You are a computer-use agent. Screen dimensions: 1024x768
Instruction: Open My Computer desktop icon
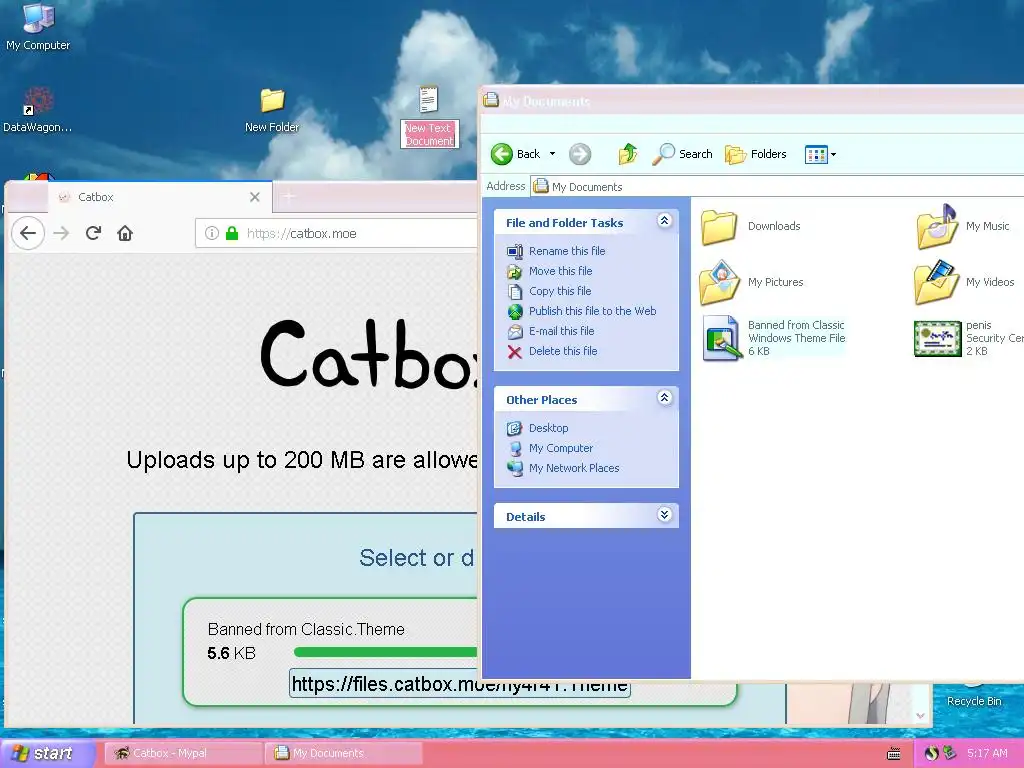[38, 26]
